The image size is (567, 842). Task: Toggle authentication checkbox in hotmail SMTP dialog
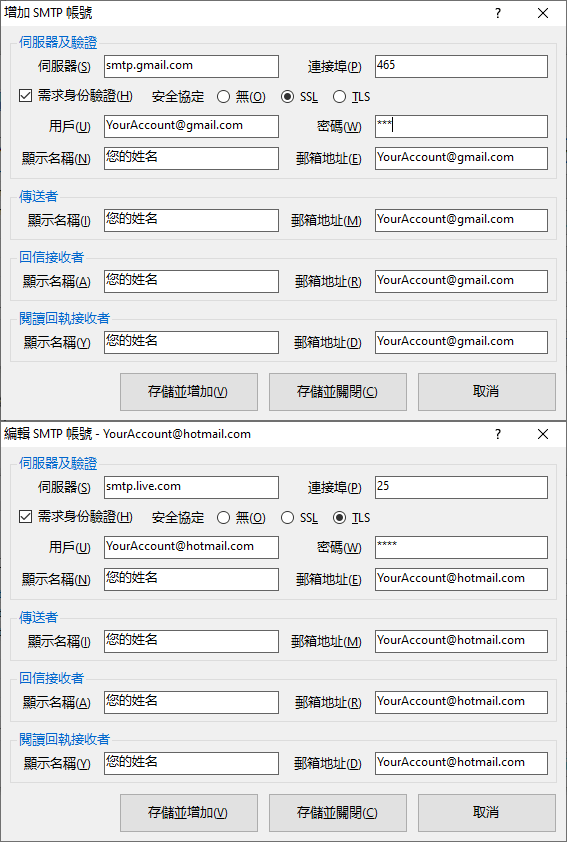25,518
